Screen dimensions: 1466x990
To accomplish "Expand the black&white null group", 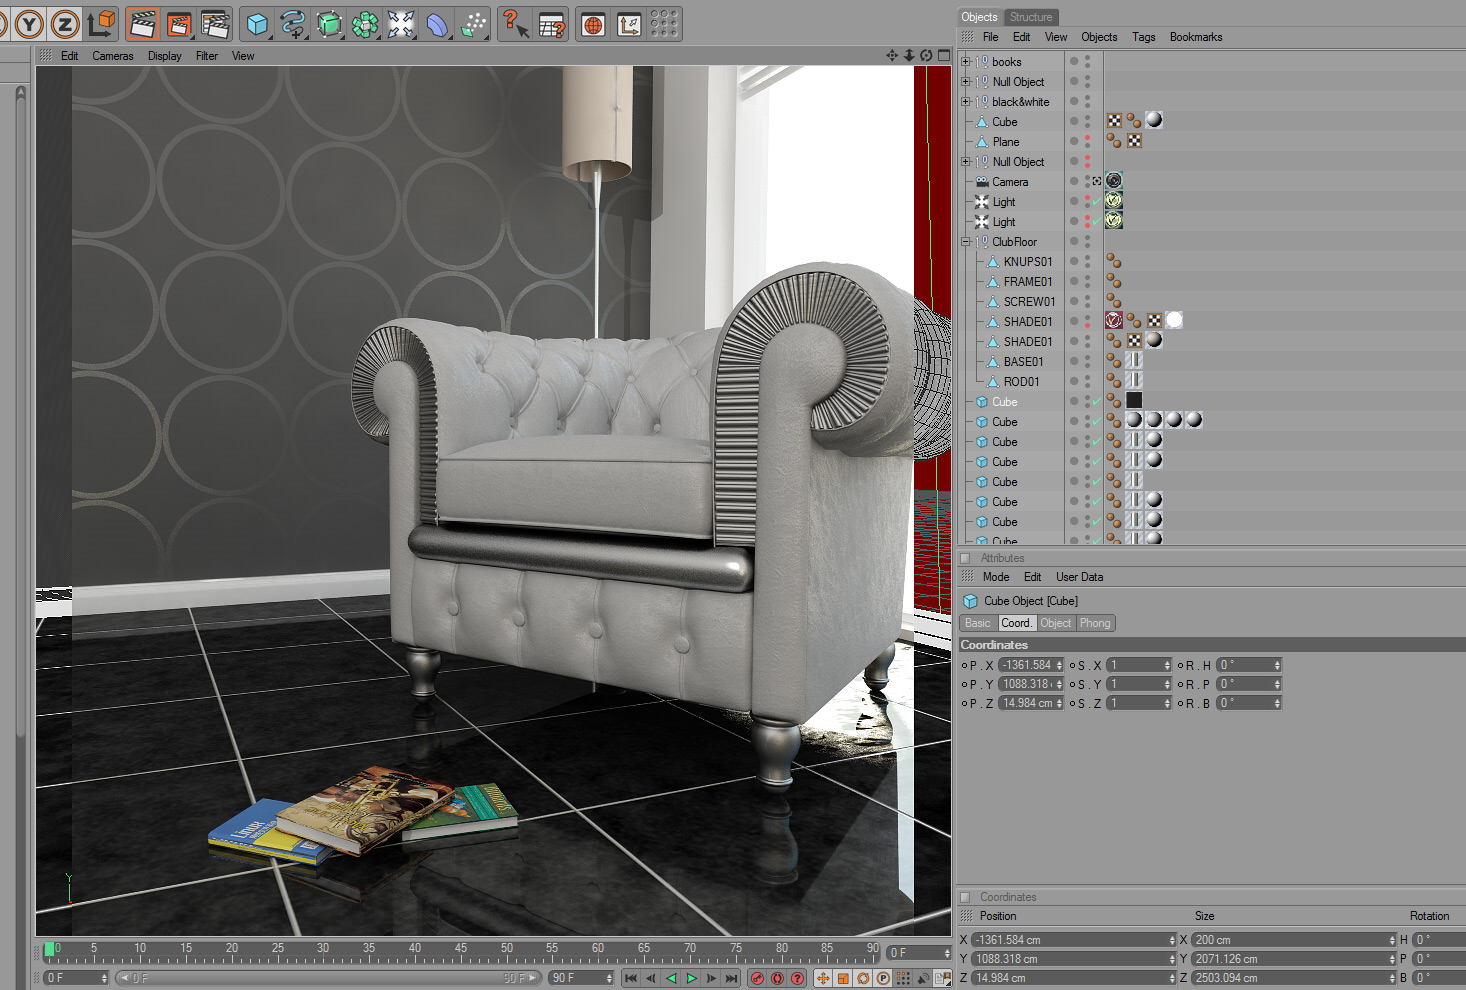I will click(966, 102).
